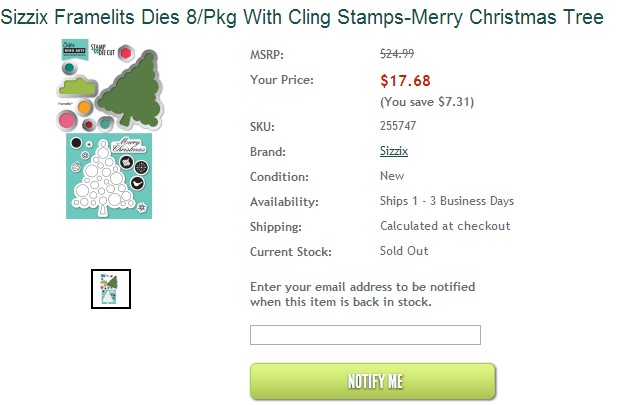Click the green NOTIFY ME button
The image size is (620, 405).
(x=372, y=381)
